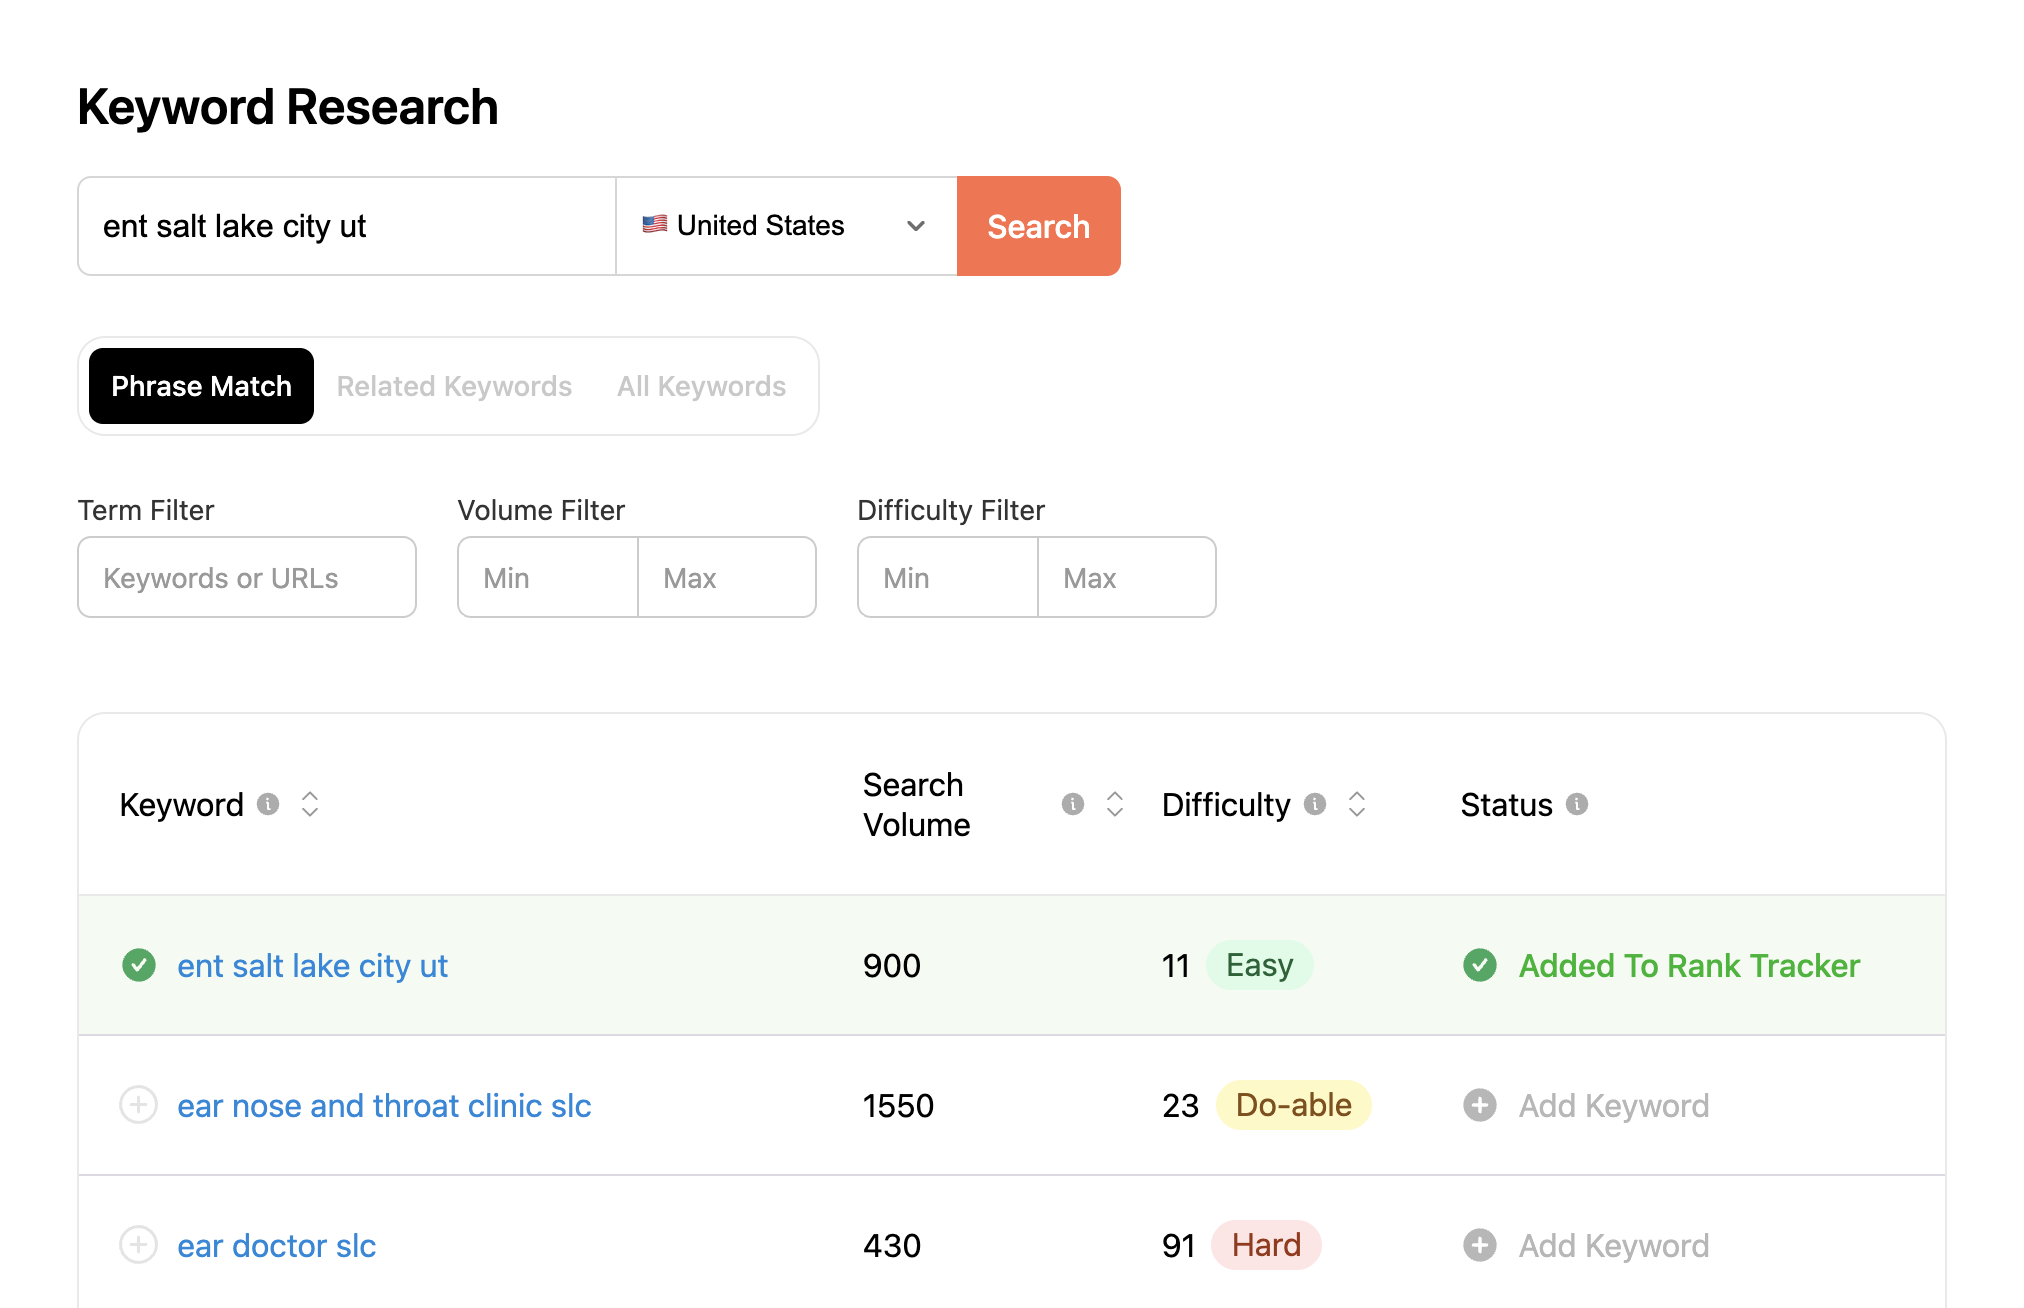
Task: Click the United States flag icon
Action: coord(655,225)
